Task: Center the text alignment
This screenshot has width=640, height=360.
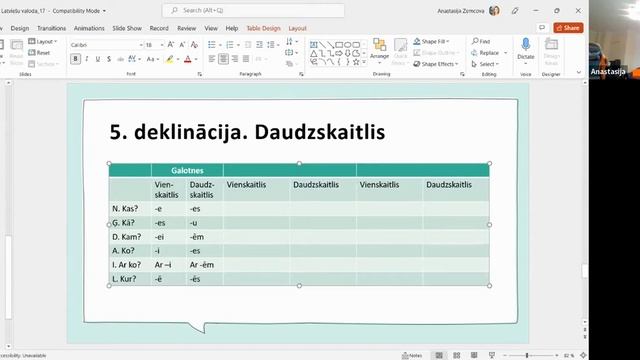Action: pyautogui.click(x=223, y=59)
